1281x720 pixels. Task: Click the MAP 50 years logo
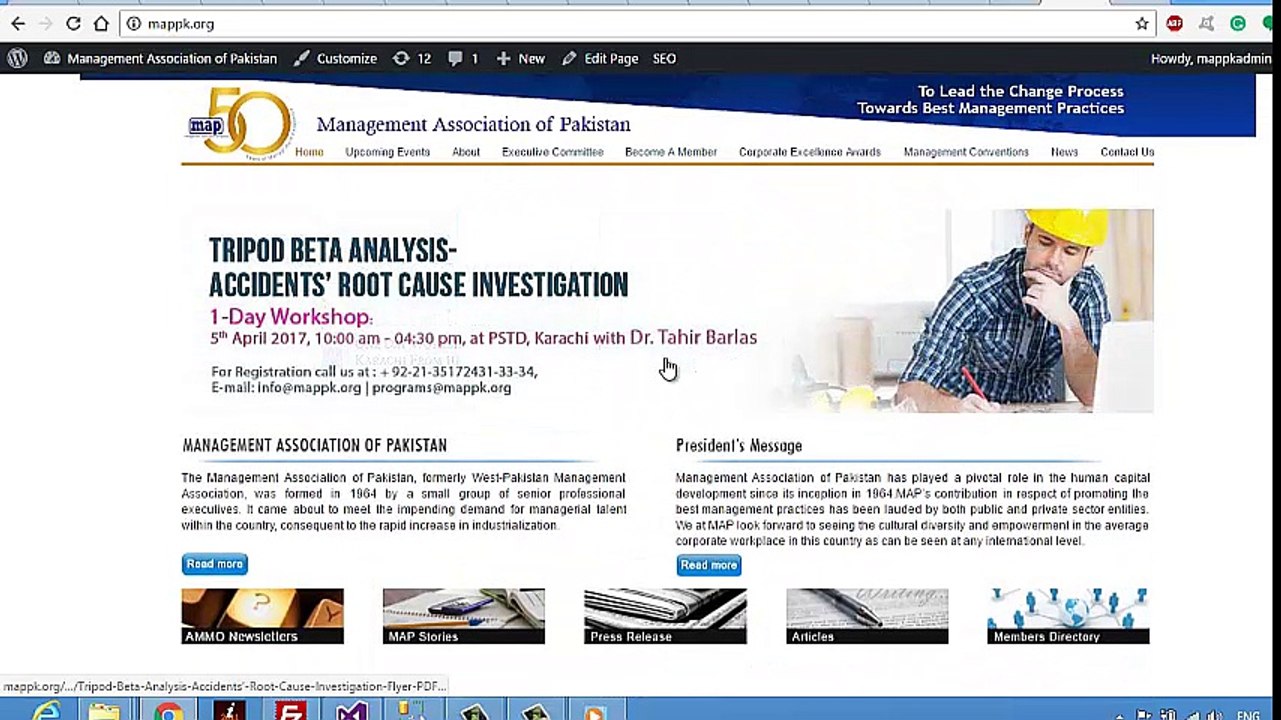click(x=241, y=124)
